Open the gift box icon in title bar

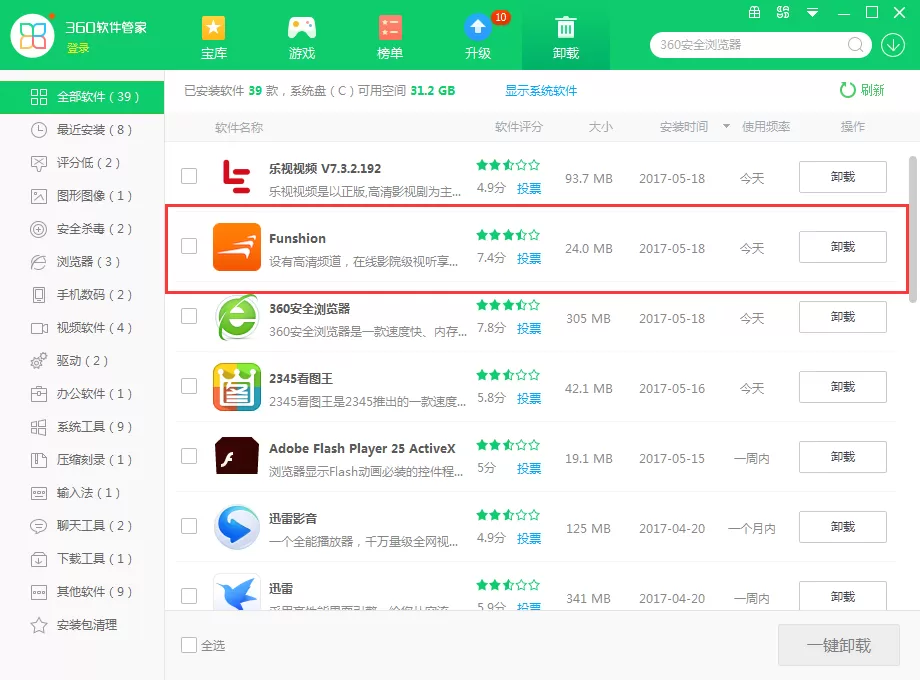coord(755,12)
